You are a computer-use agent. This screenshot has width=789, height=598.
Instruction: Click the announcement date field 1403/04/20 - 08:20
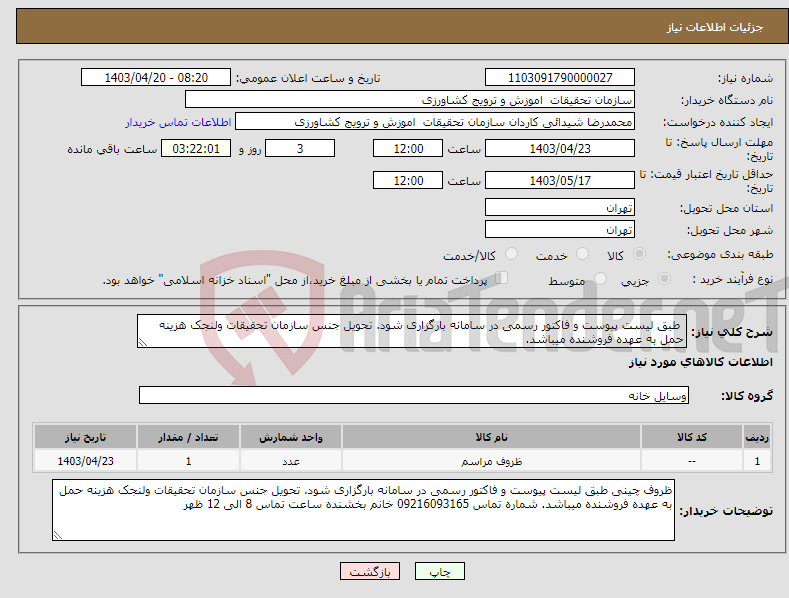[156, 78]
